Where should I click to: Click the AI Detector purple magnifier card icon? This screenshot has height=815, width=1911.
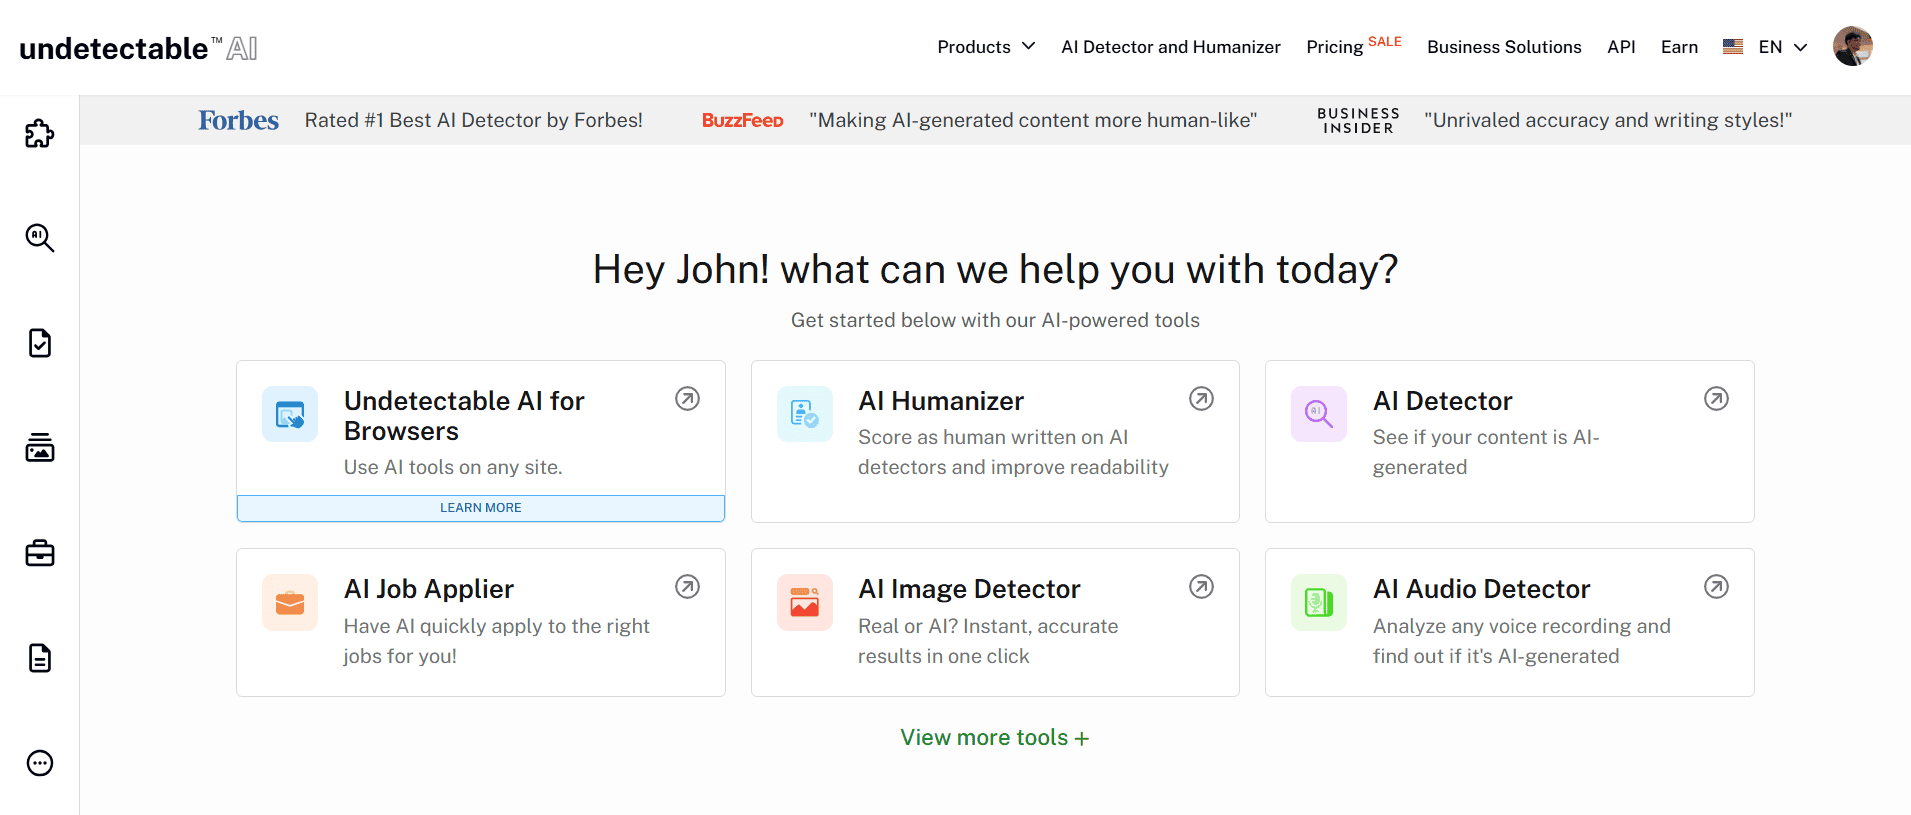click(1319, 414)
